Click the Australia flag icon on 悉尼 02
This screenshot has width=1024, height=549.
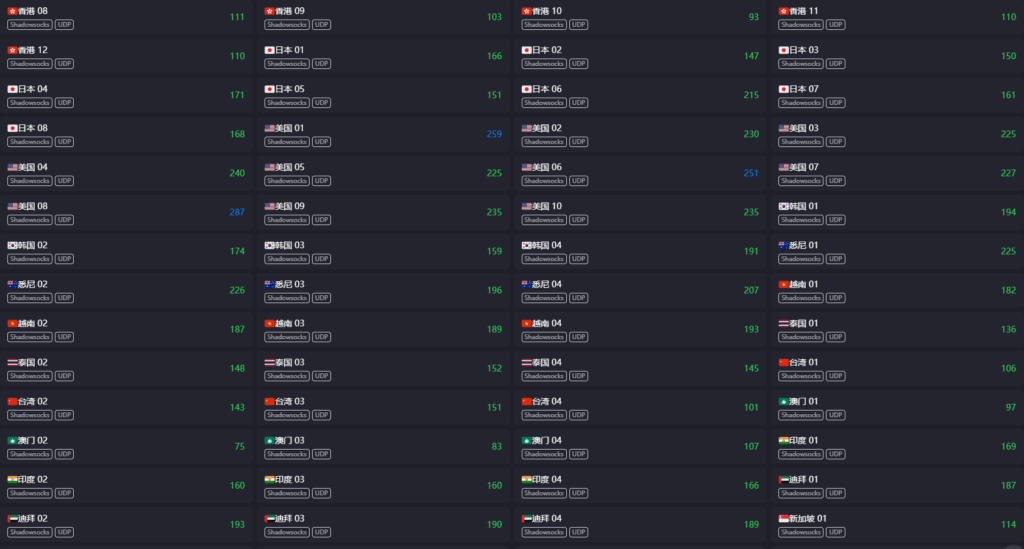tap(12, 284)
